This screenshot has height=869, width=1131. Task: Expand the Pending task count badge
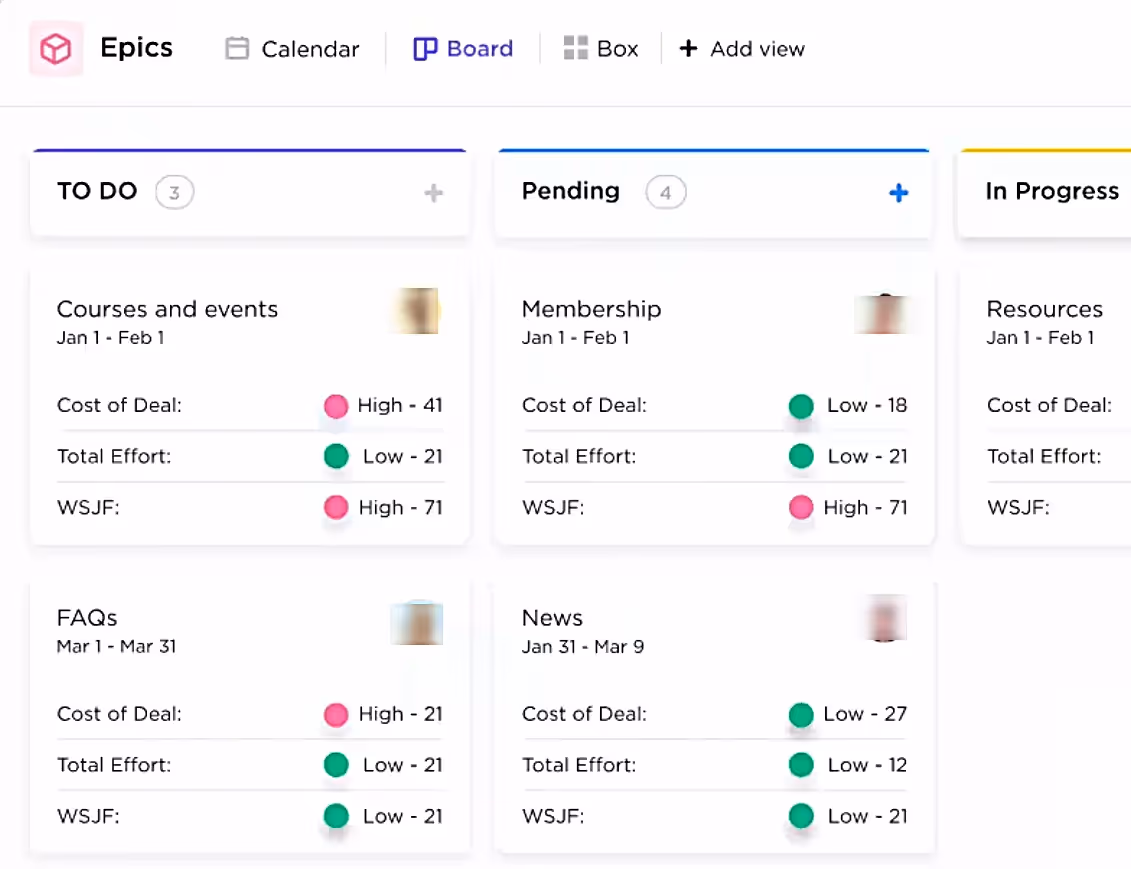[666, 192]
